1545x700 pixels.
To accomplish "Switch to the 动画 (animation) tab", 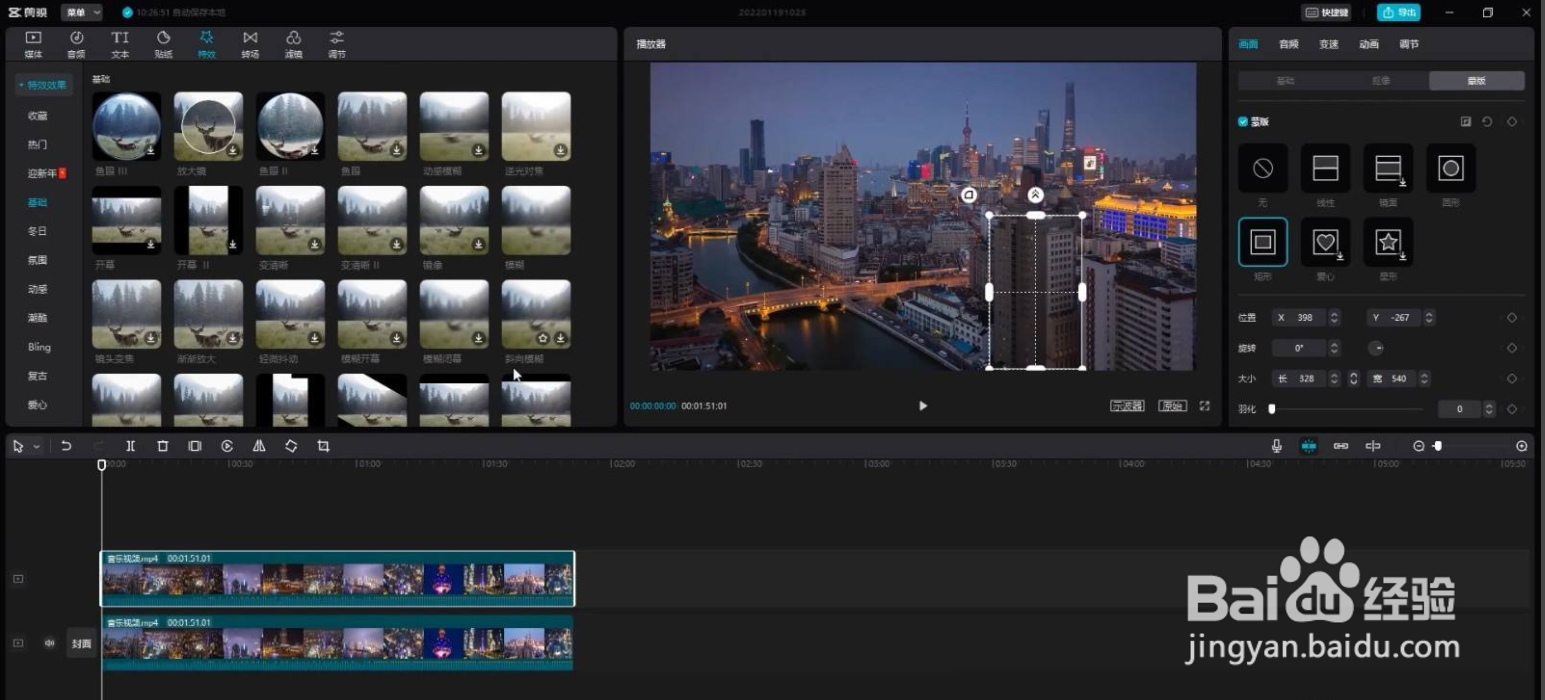I will click(x=1369, y=44).
